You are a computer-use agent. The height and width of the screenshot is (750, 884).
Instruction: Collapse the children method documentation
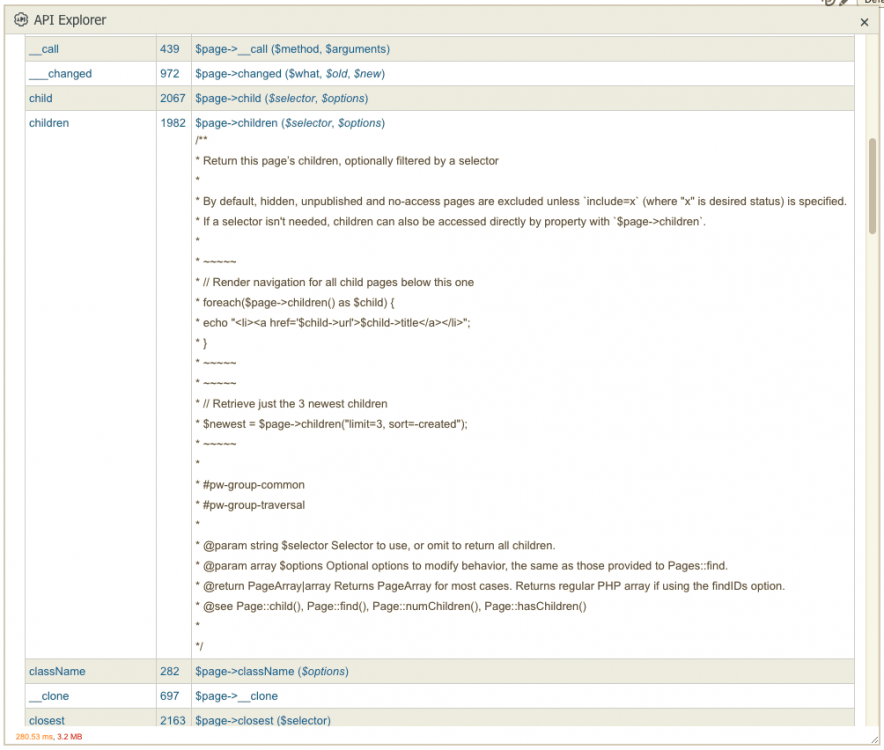click(49, 123)
